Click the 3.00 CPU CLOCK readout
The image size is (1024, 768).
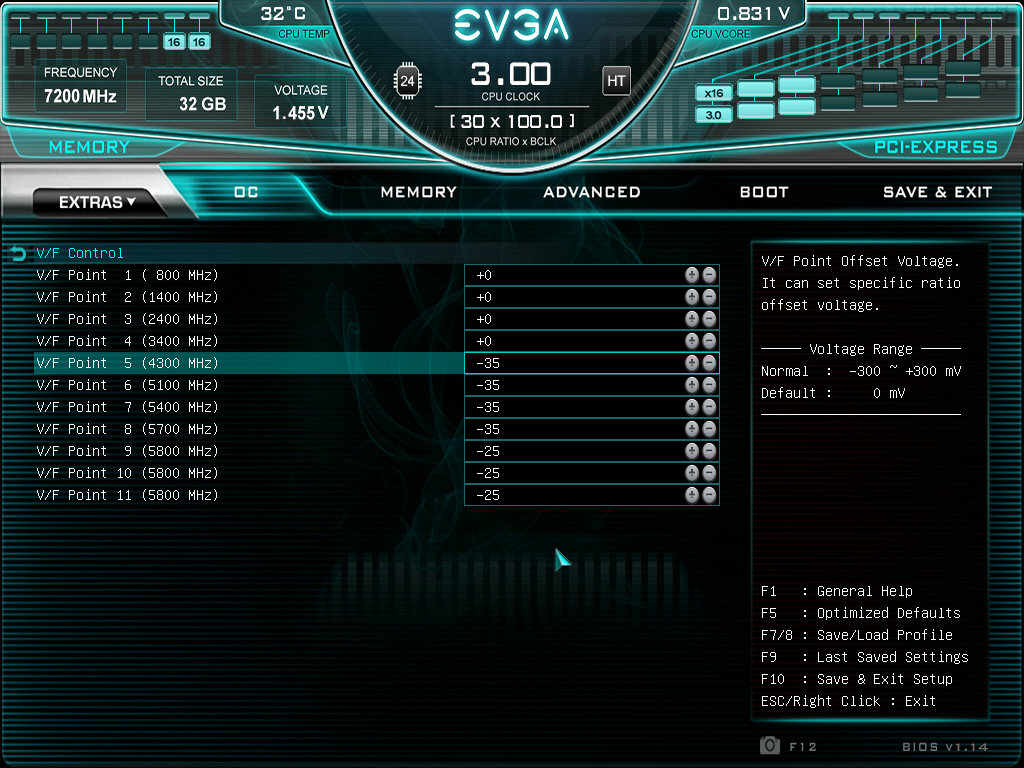pos(511,74)
